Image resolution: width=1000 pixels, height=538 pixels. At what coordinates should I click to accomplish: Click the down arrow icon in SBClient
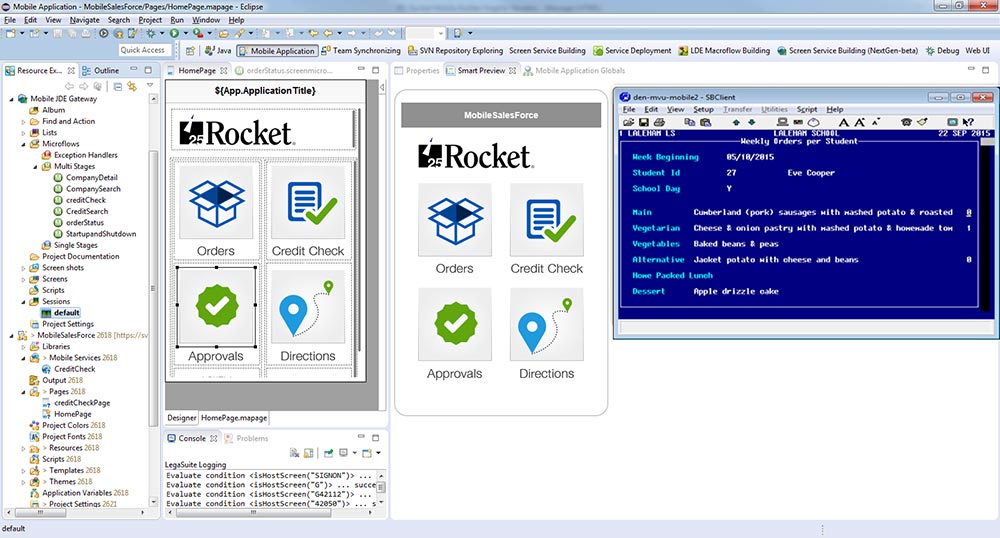(751, 122)
